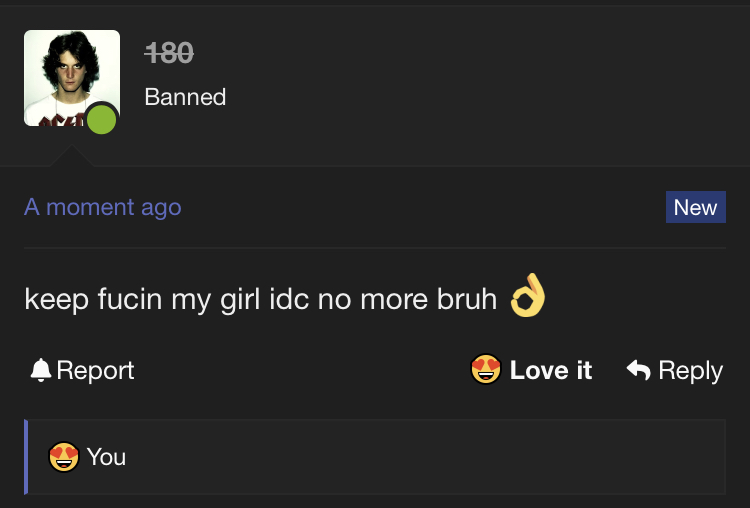Click the curved reply arrow icon
750x508 pixels.
(x=639, y=370)
